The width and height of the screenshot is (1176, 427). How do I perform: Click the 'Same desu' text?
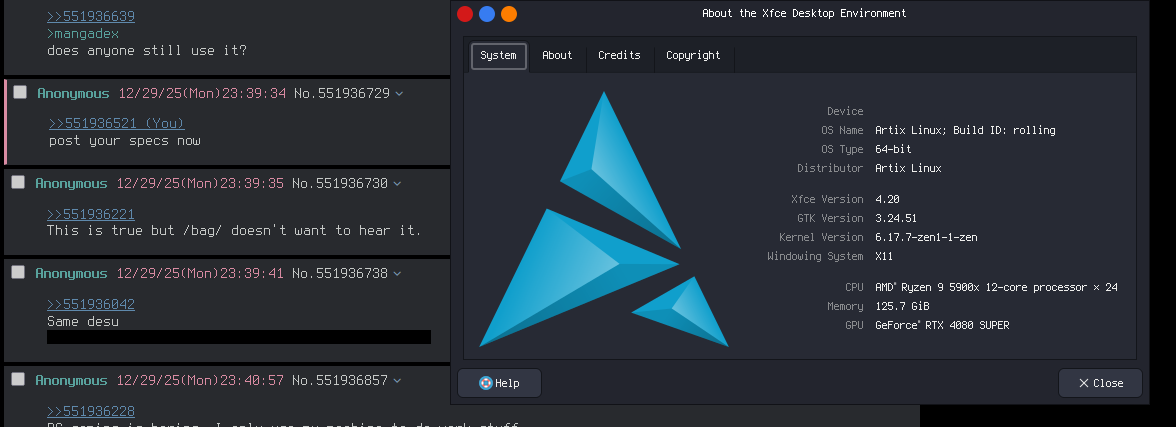[x=82, y=322]
